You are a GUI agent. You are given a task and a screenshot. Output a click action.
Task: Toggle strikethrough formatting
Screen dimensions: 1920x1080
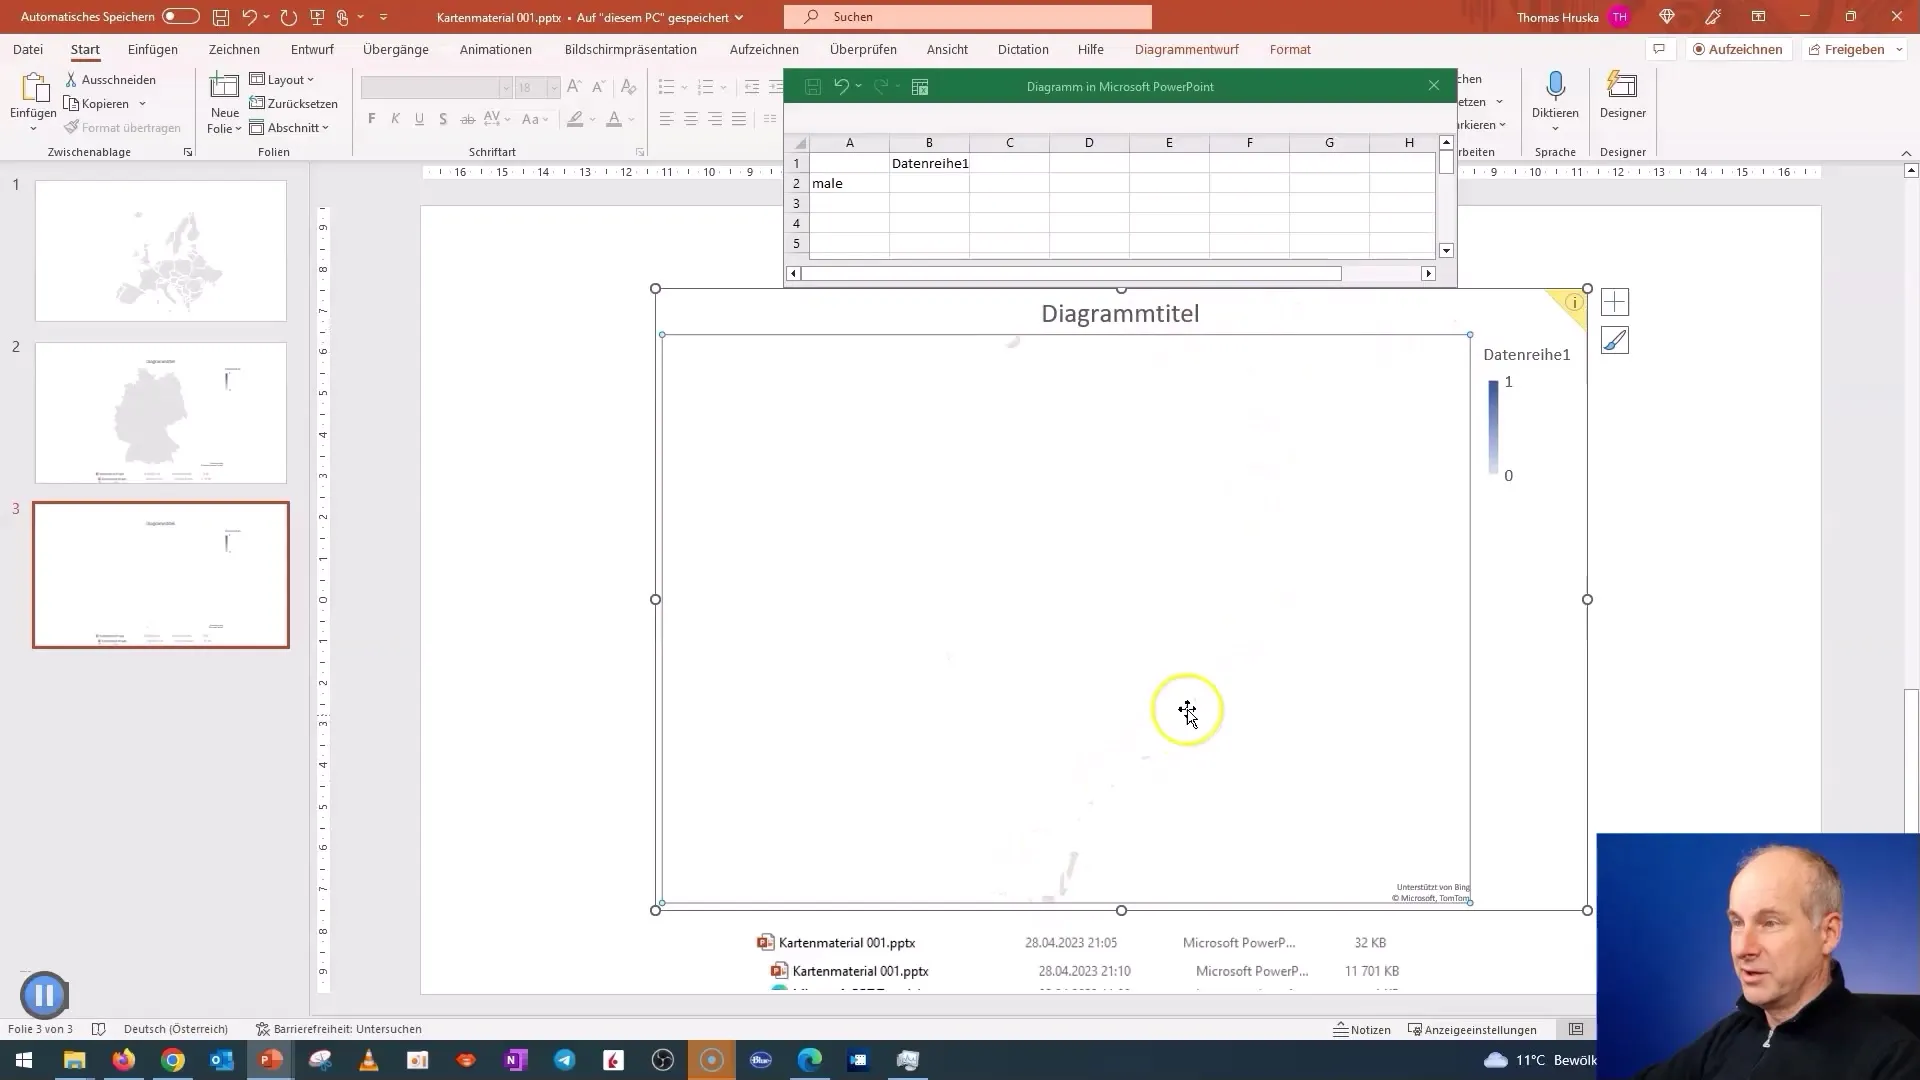pos(467,119)
